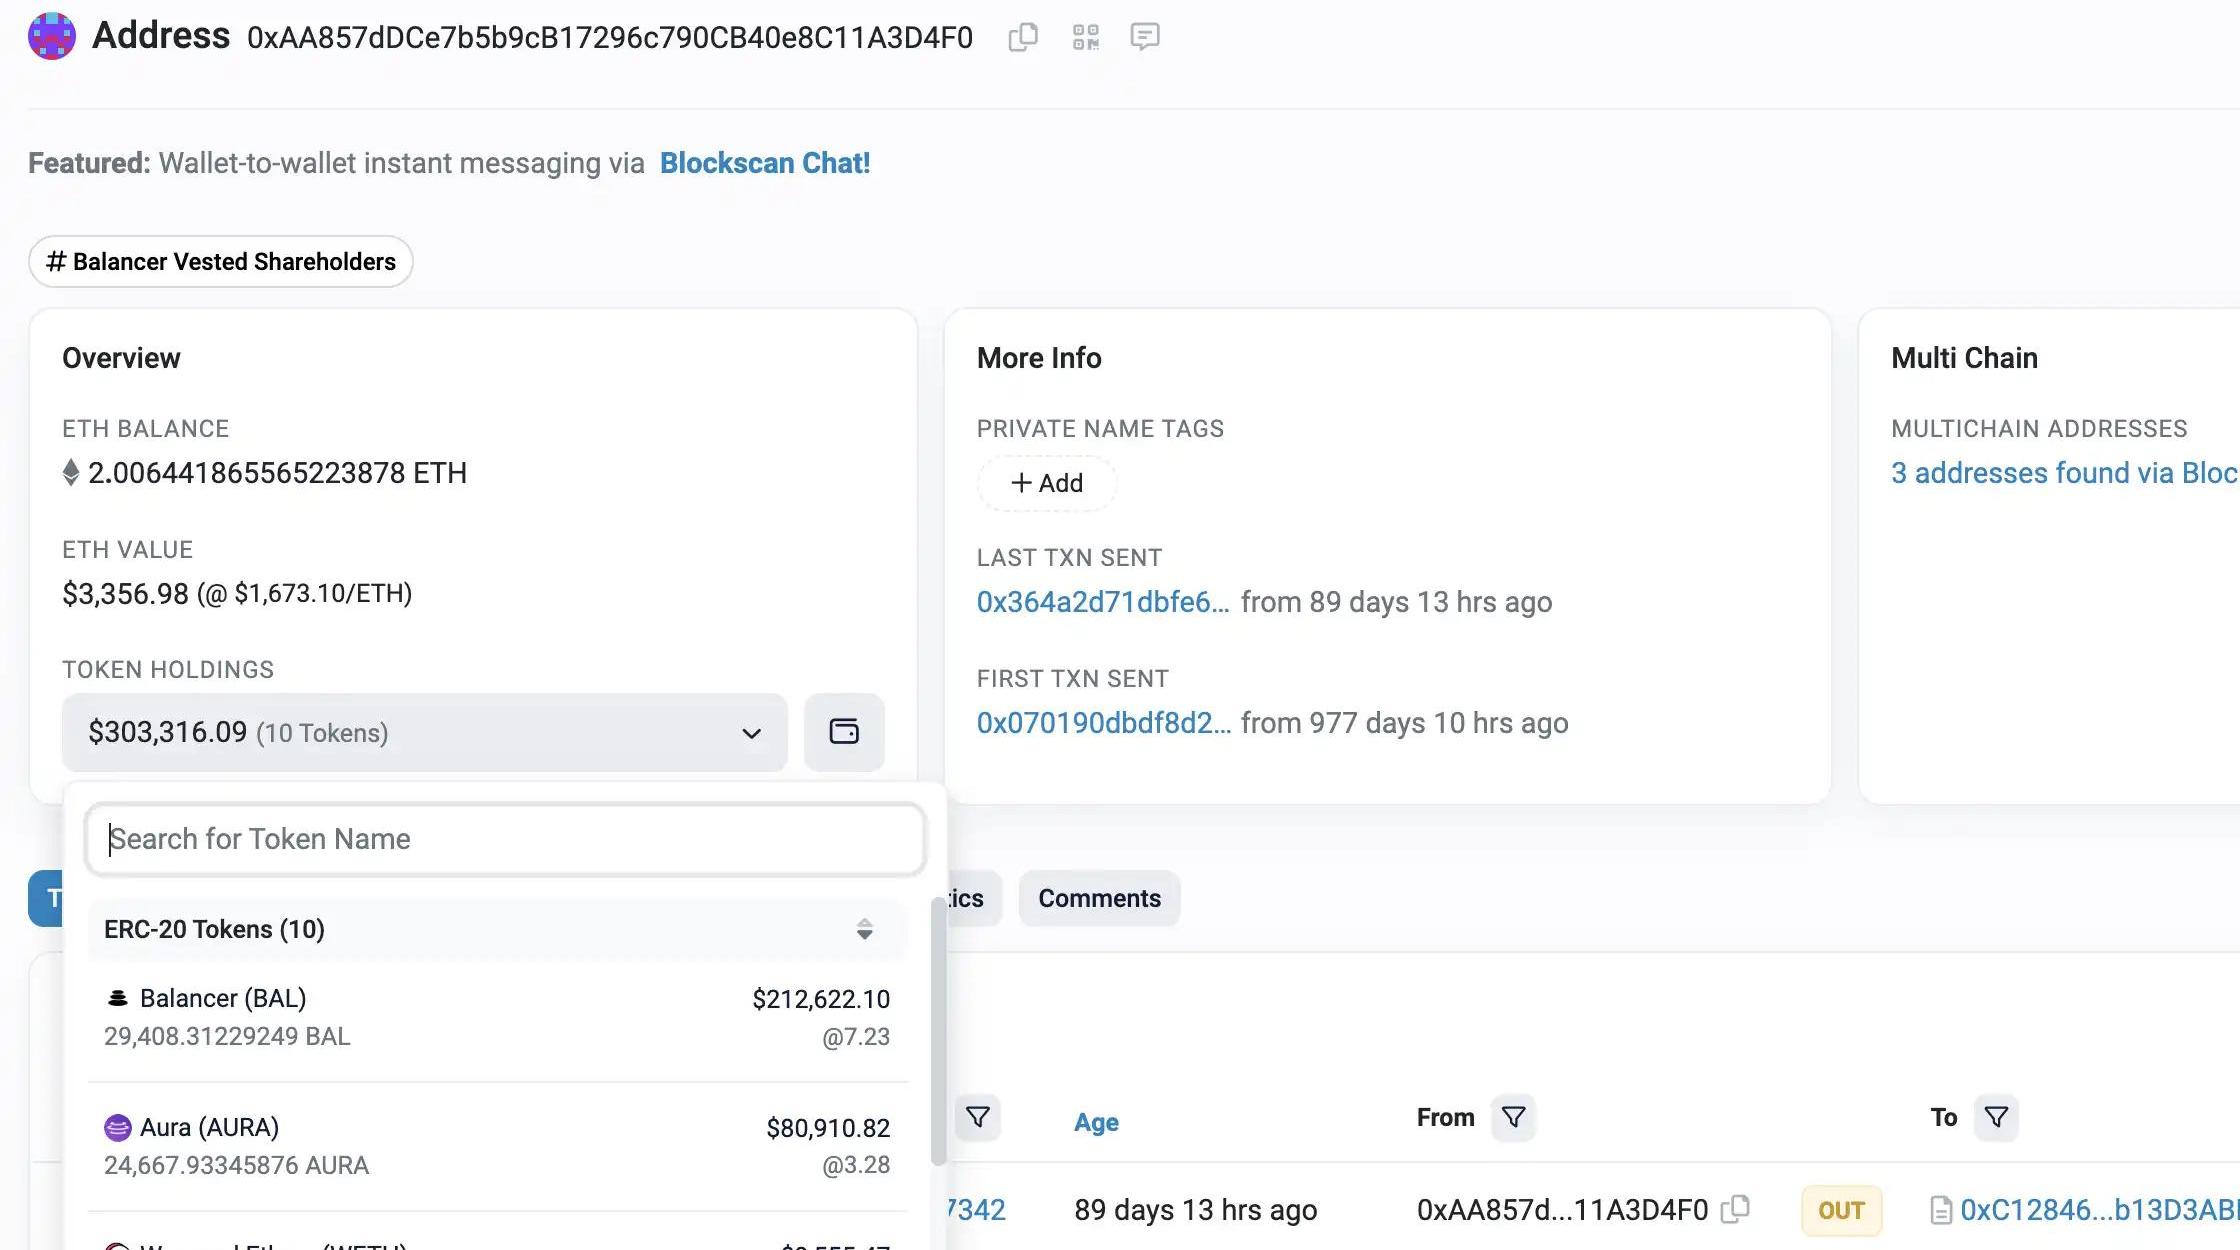Copy the From address 0xAA857d...11A3D4F0
2240x1250 pixels.
[x=1735, y=1210]
